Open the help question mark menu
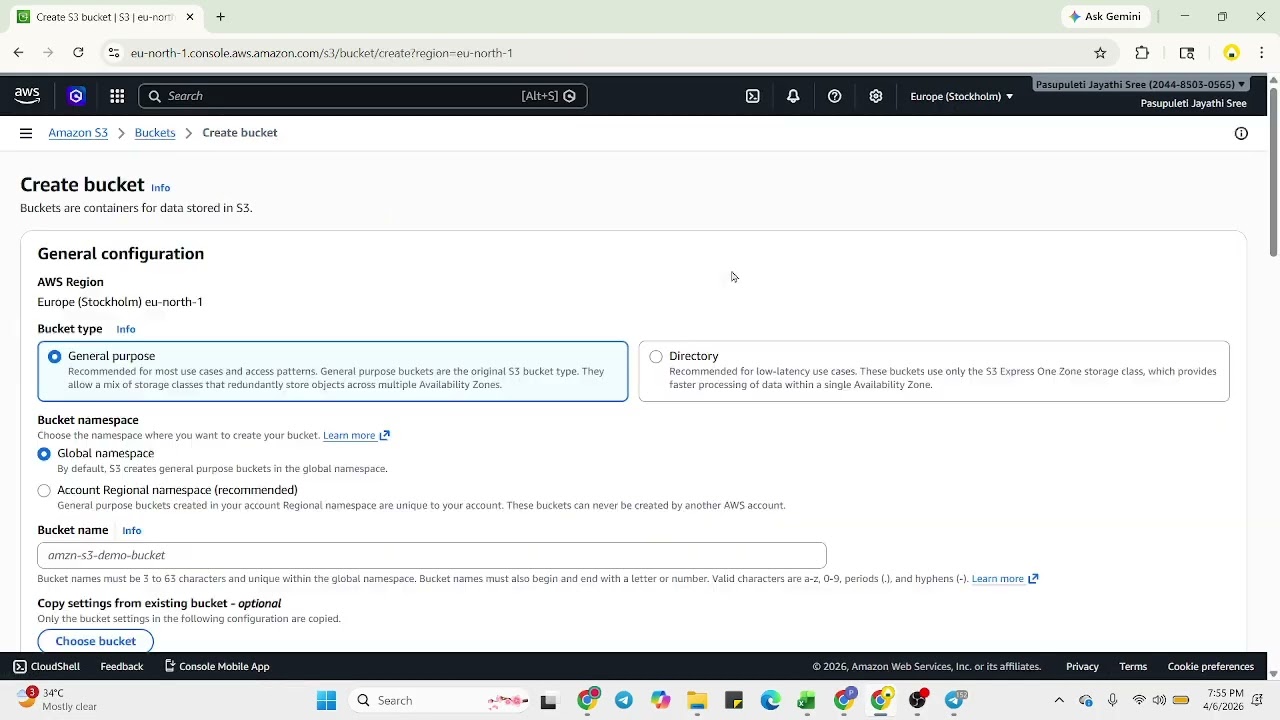The image size is (1280, 720). tap(834, 96)
